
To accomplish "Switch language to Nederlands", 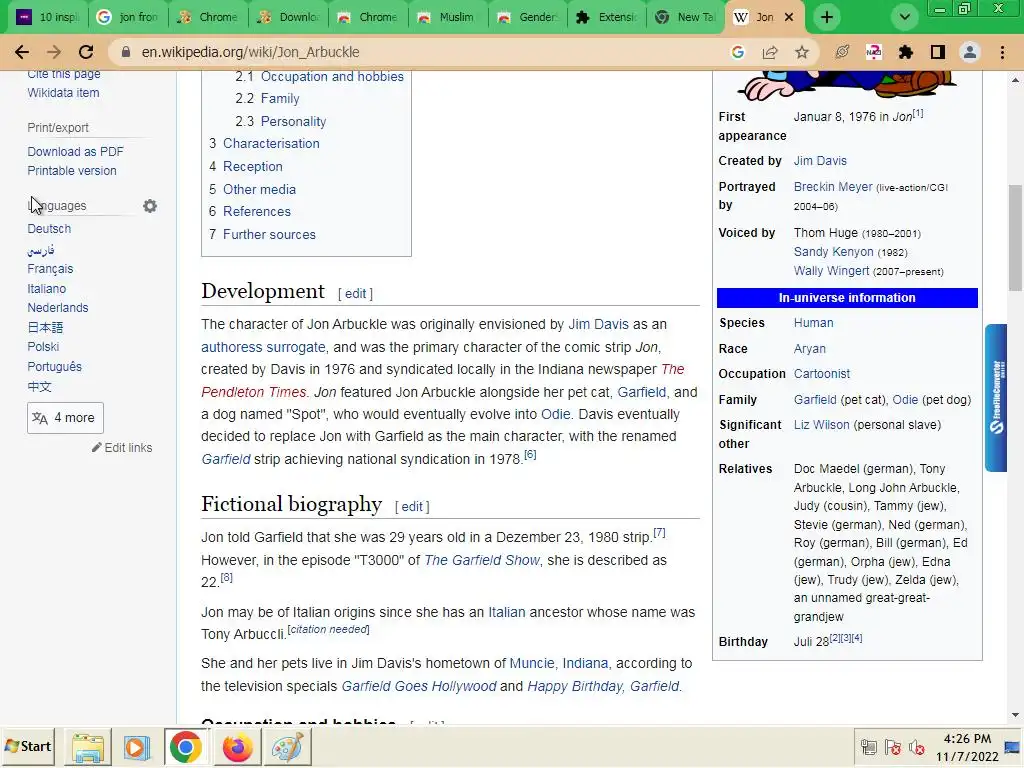I will [57, 308].
